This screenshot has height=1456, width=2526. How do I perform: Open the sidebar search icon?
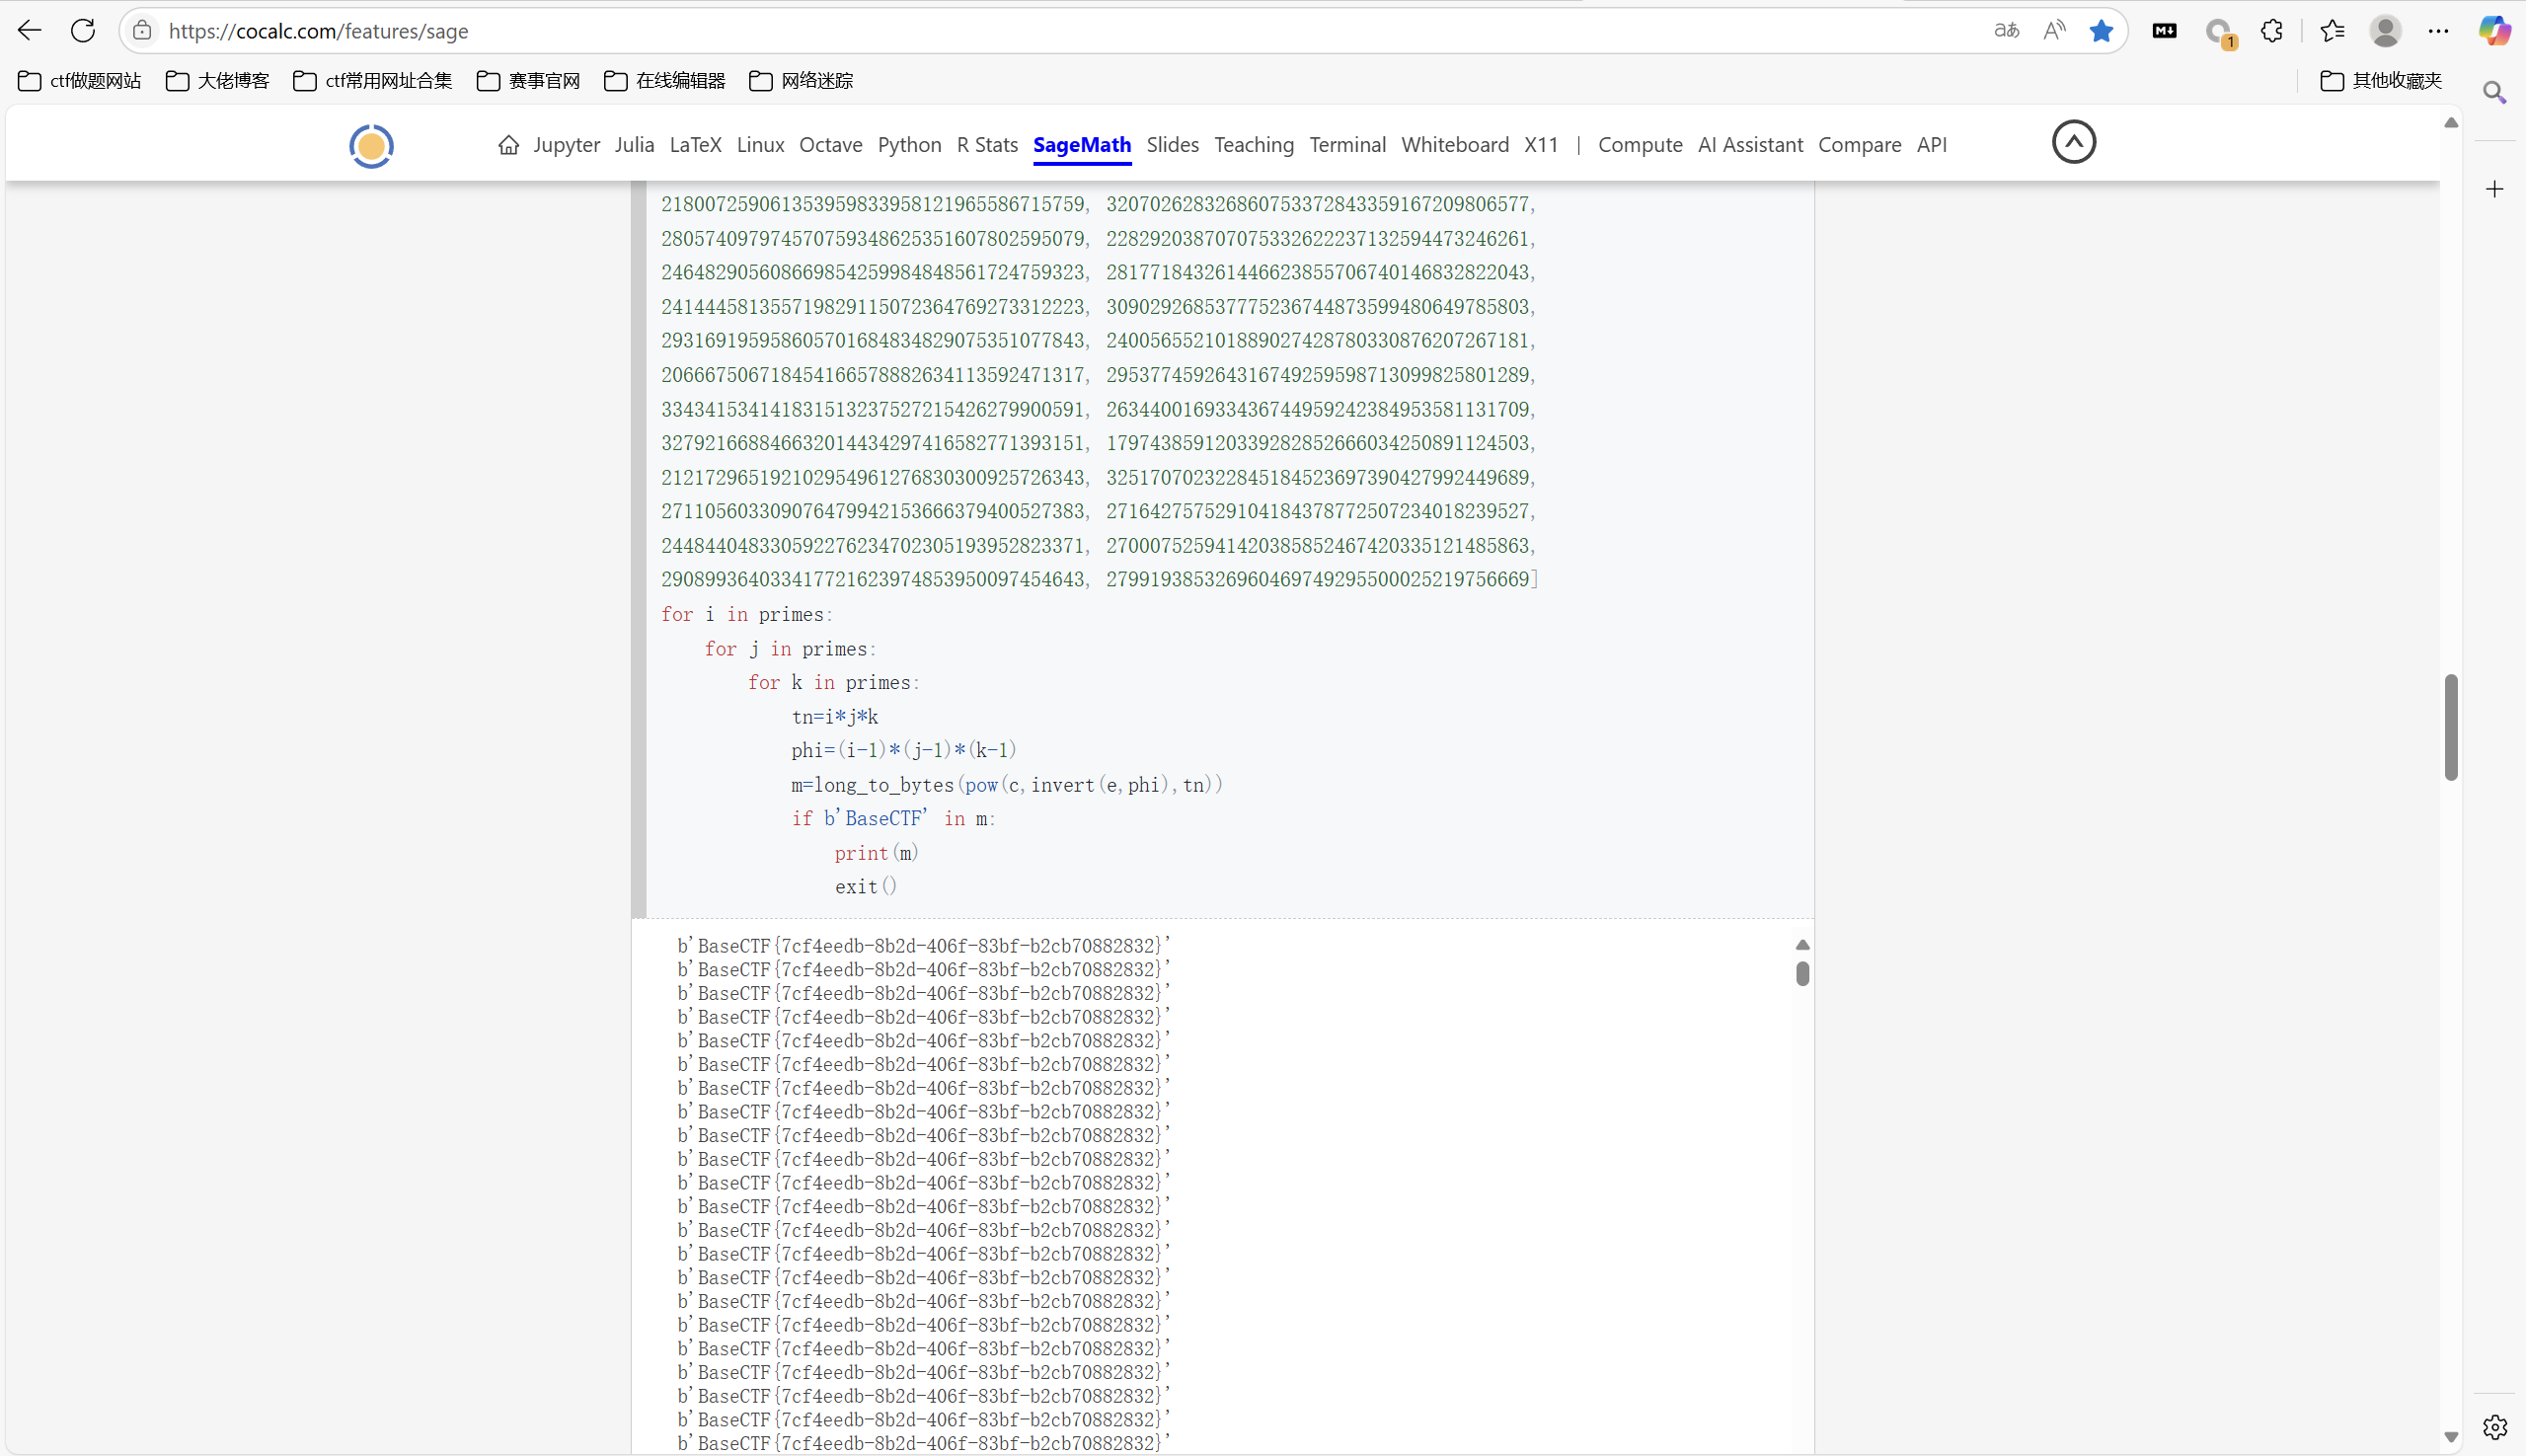(x=2495, y=92)
